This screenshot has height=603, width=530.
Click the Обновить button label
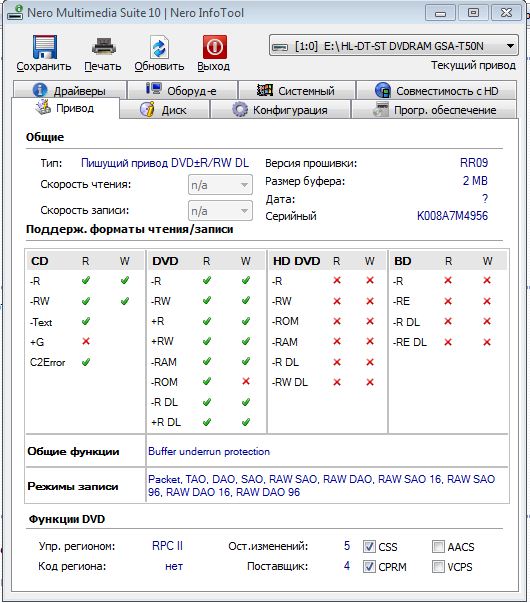point(159,67)
